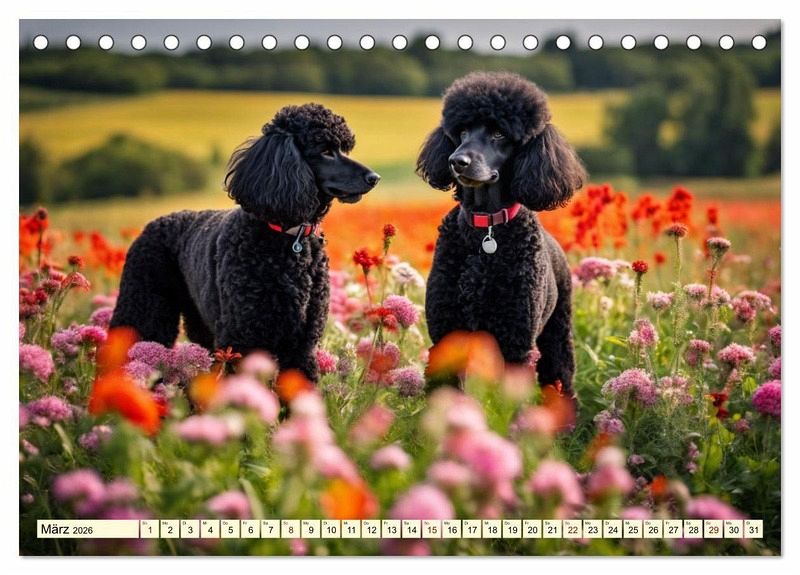Select day 2 in the calendar strip

click(169, 529)
